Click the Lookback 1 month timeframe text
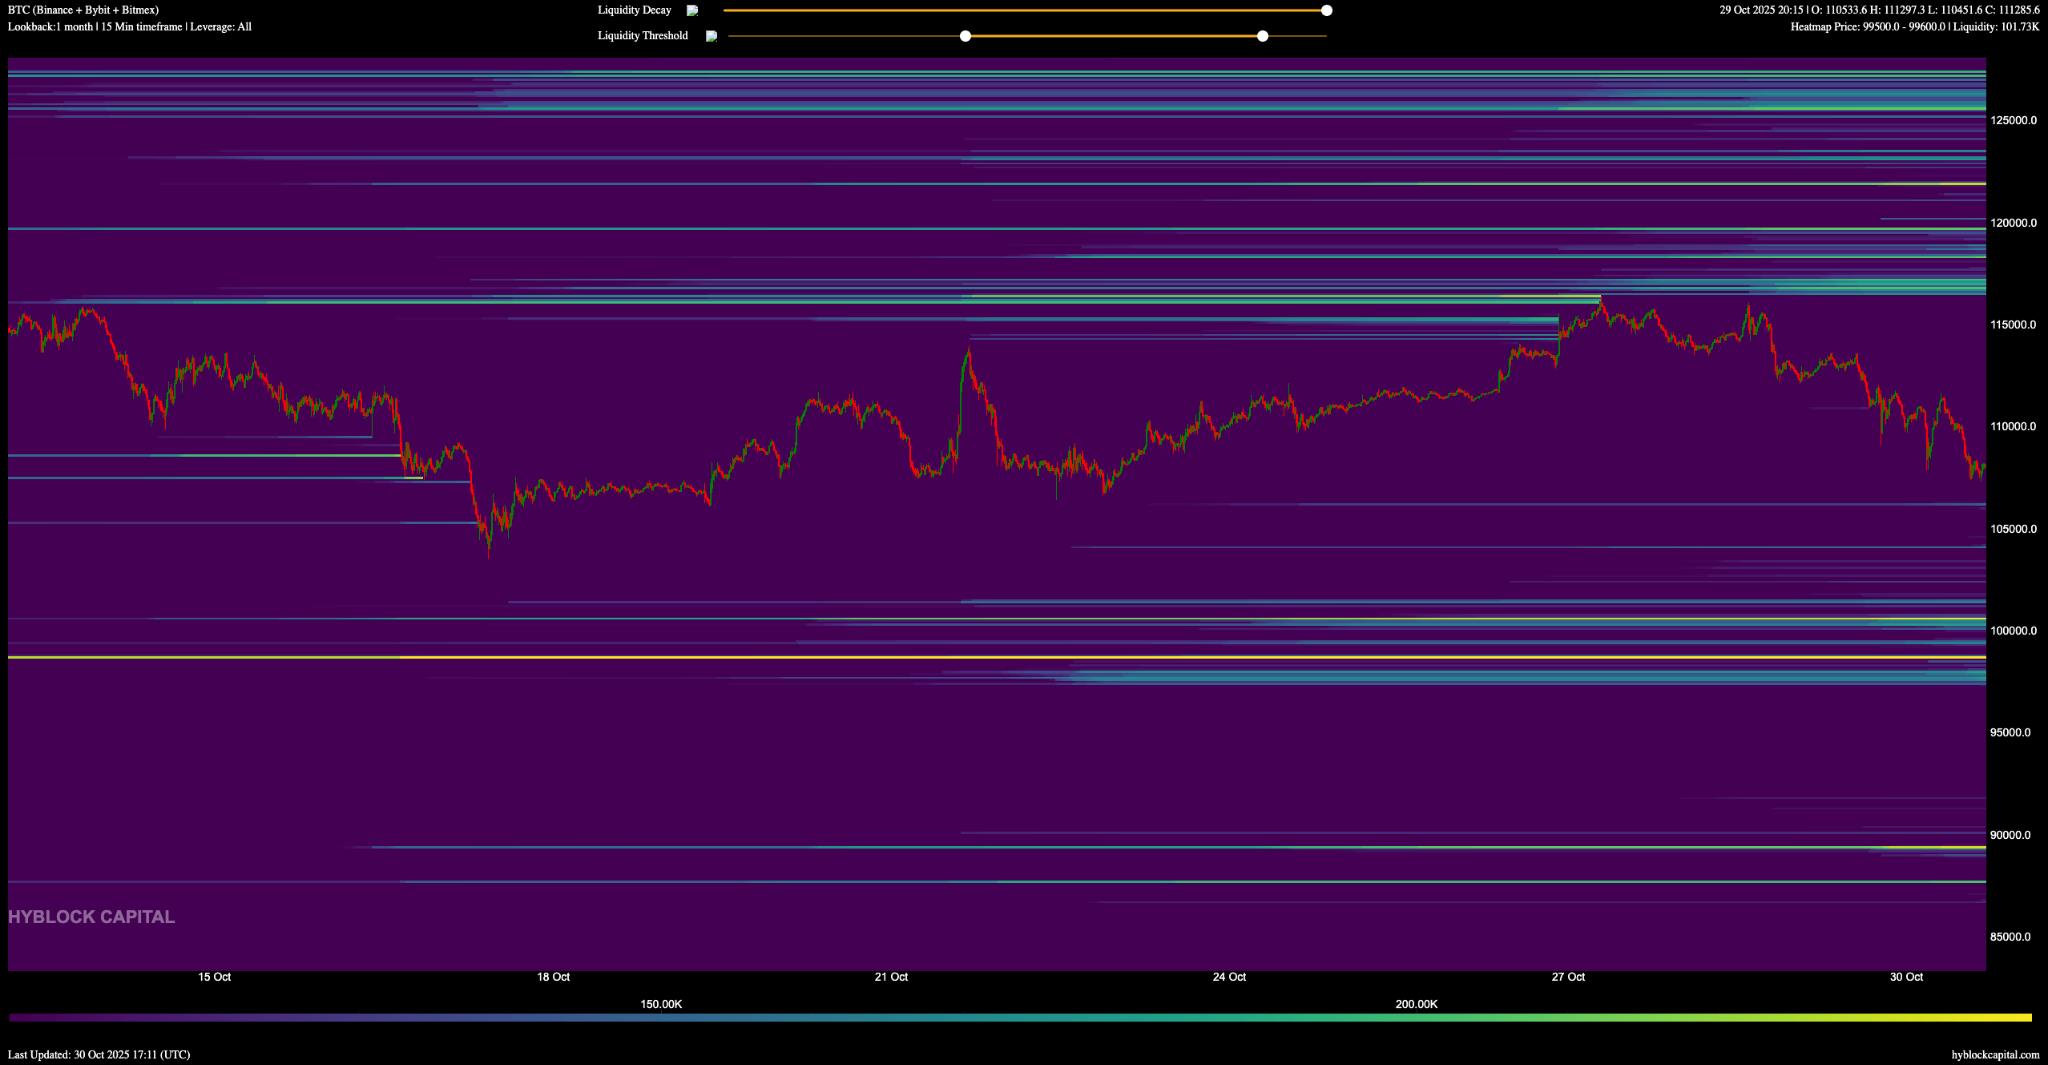 pyautogui.click(x=129, y=27)
